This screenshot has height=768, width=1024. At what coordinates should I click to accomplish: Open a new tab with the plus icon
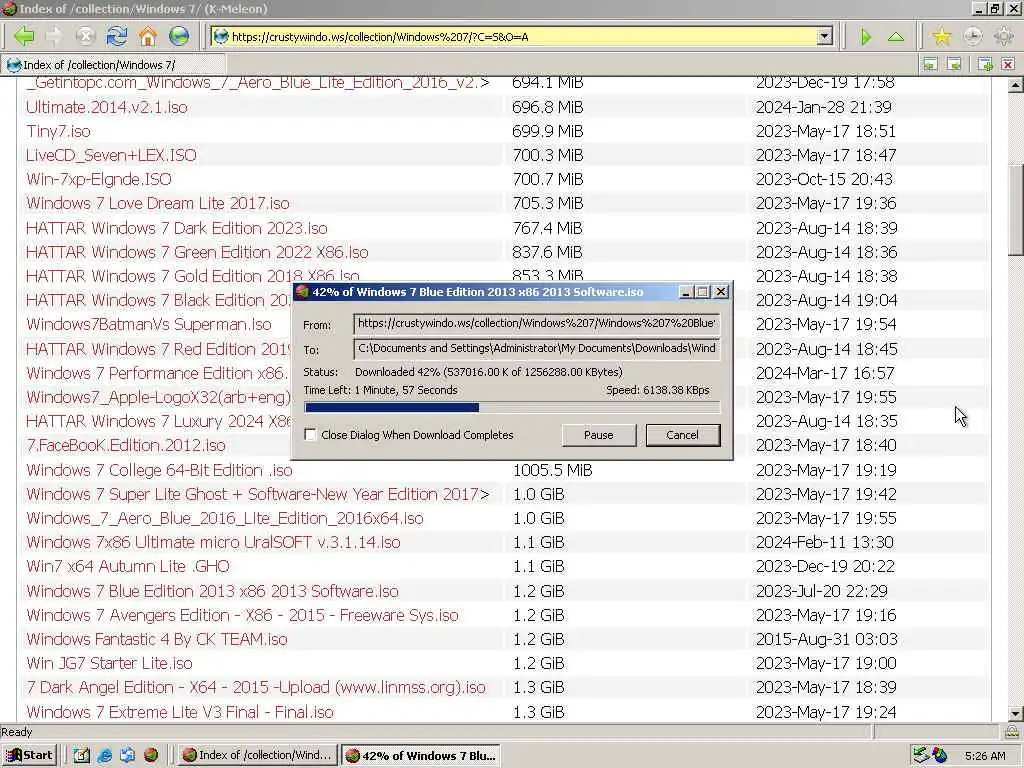point(985,65)
